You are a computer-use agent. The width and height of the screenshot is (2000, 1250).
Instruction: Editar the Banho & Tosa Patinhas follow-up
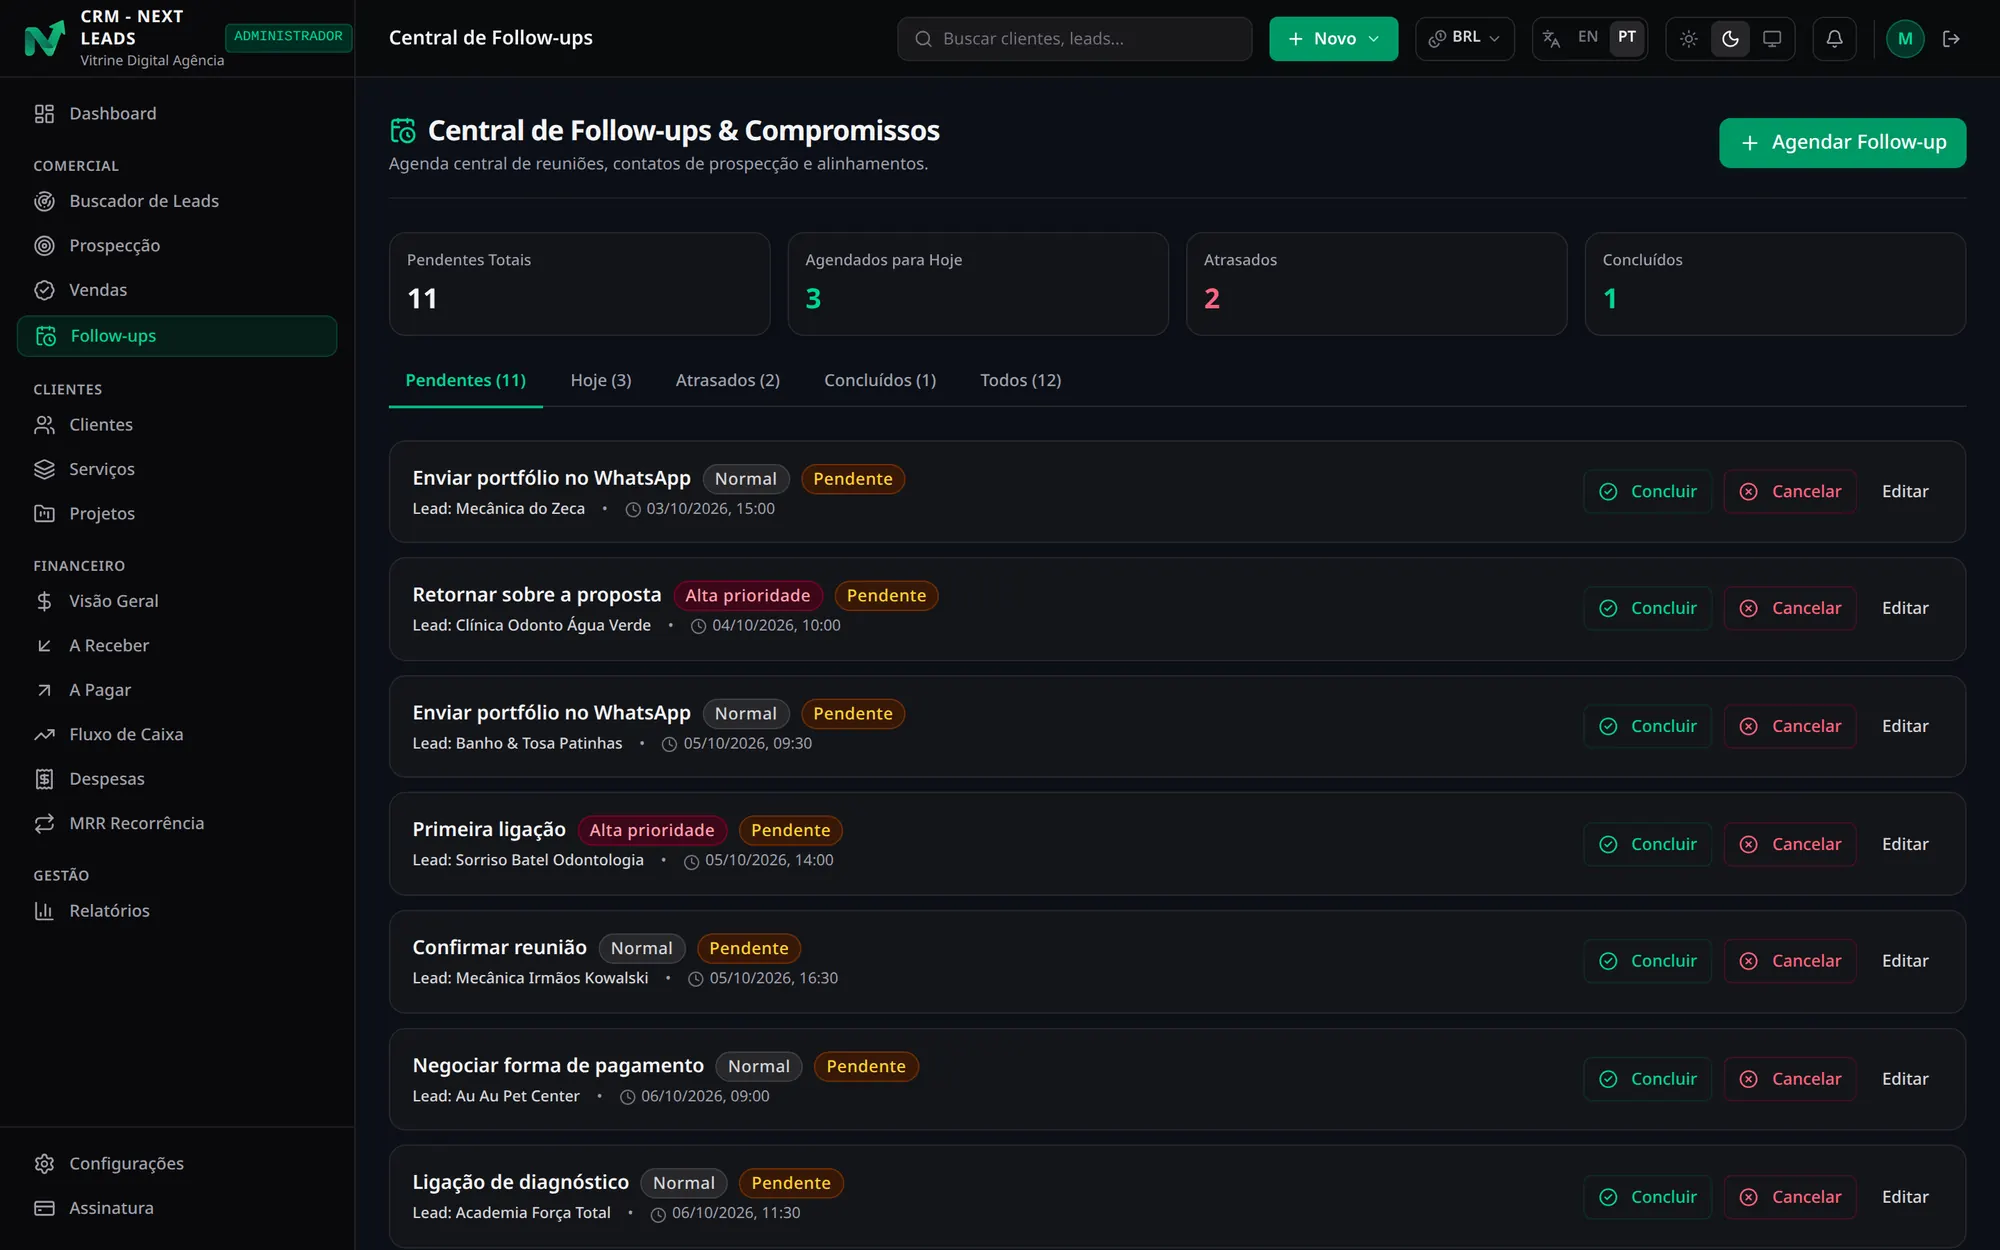coord(1905,726)
